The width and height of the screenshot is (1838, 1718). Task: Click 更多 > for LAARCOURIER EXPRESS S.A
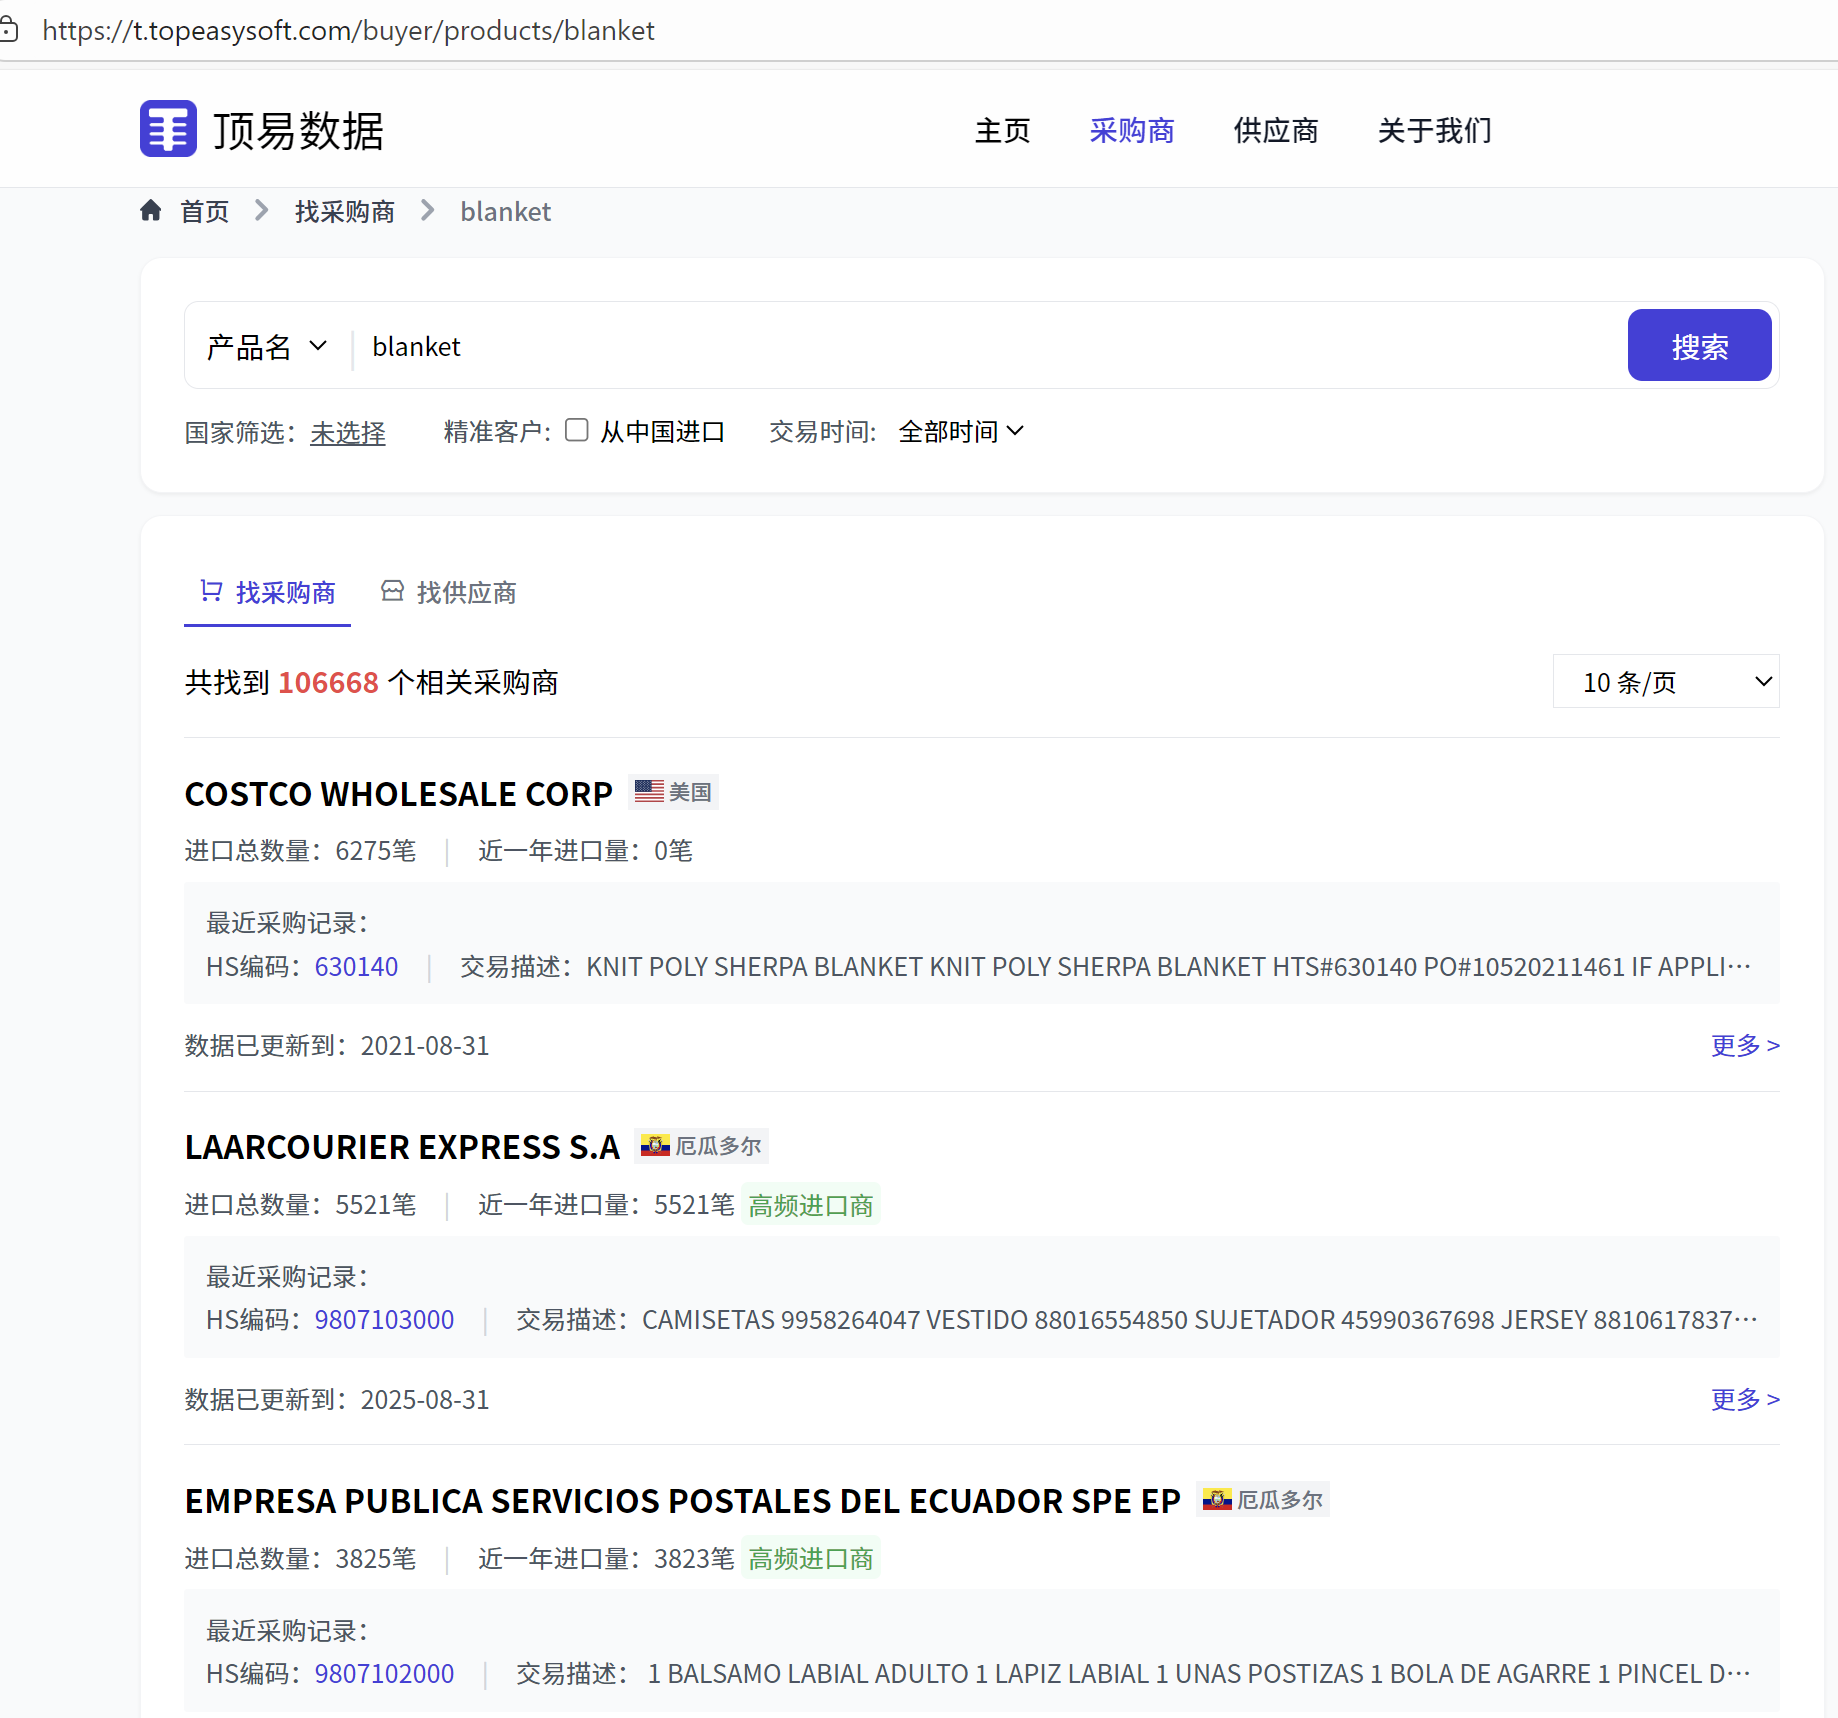click(1745, 1399)
